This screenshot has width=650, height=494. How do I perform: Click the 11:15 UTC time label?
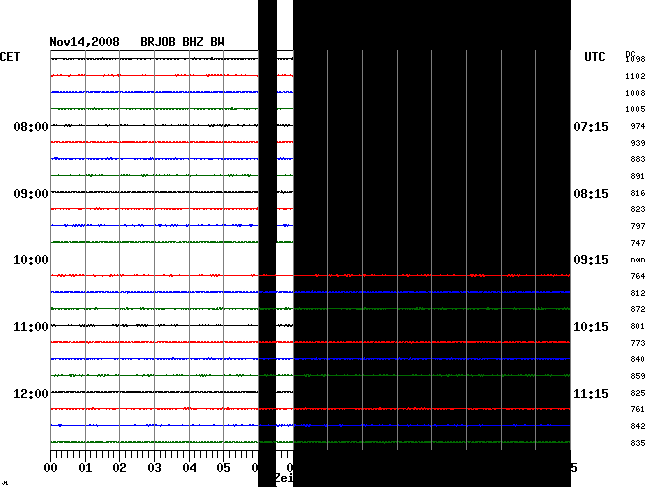point(591,393)
